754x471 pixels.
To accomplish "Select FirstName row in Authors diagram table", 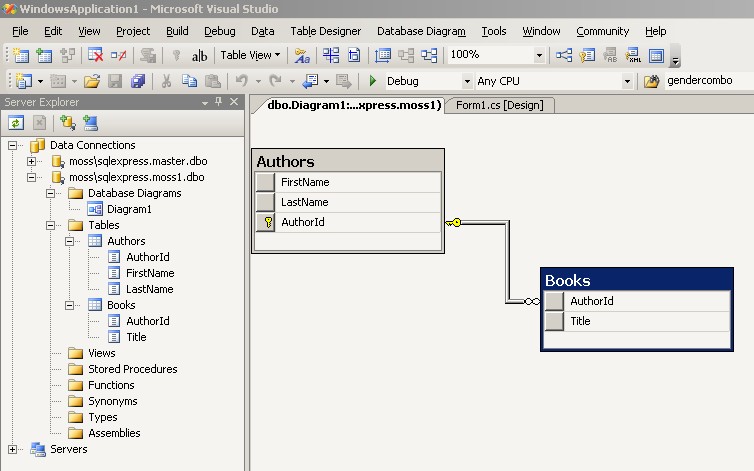I will coord(348,182).
